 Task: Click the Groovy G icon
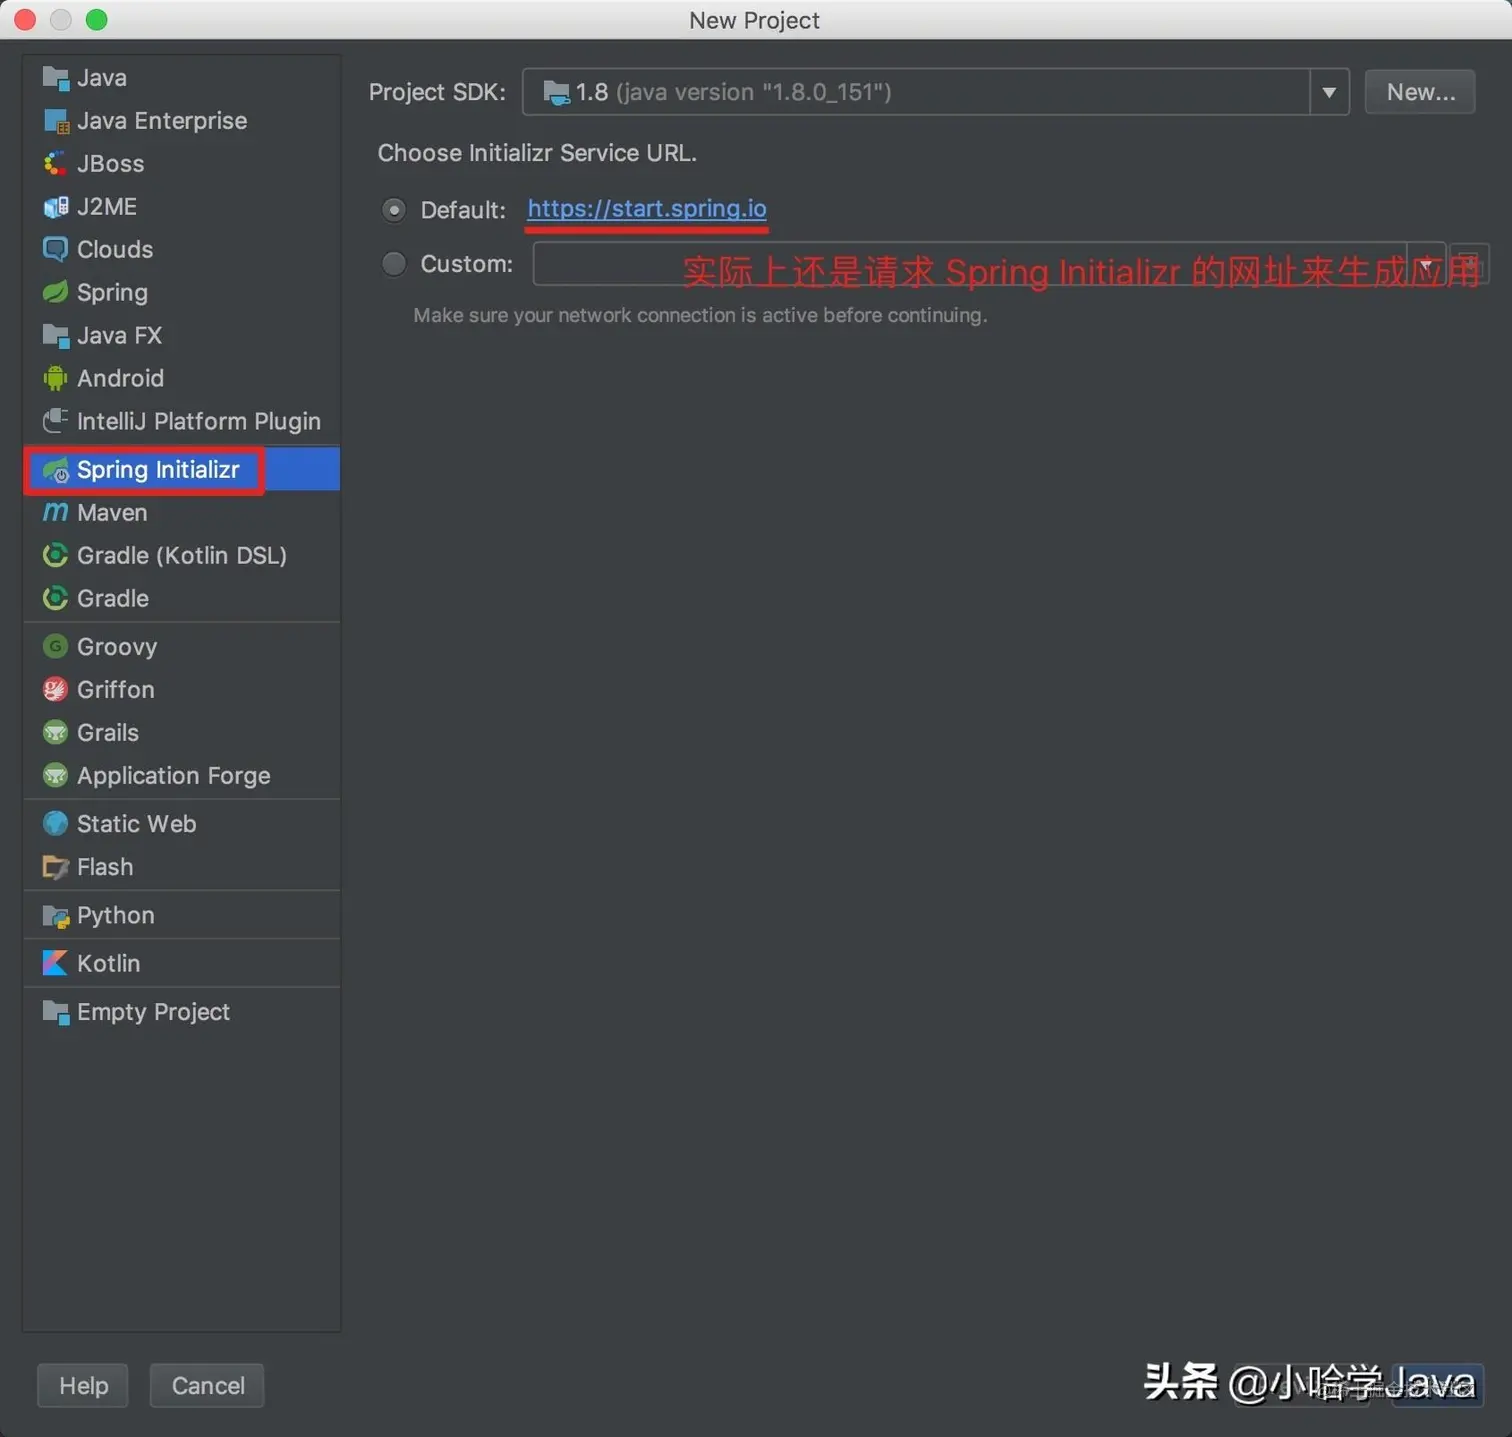(x=56, y=646)
